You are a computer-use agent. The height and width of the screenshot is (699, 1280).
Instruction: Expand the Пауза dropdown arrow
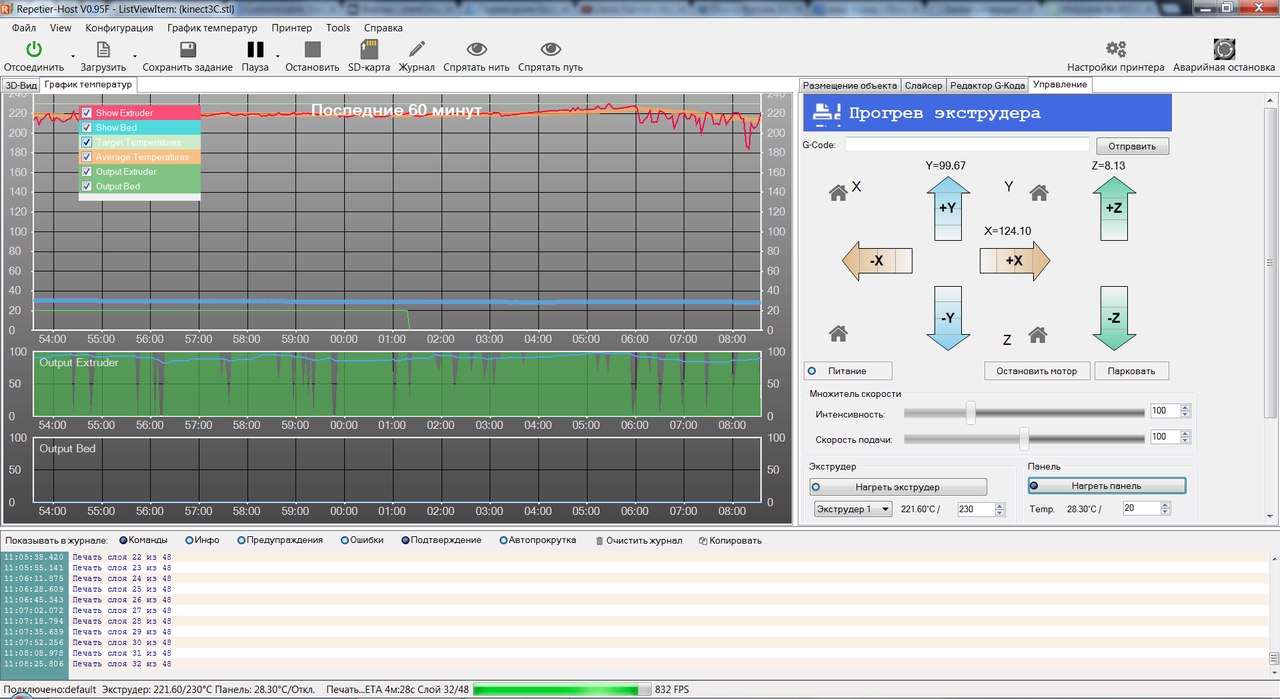pos(277,56)
